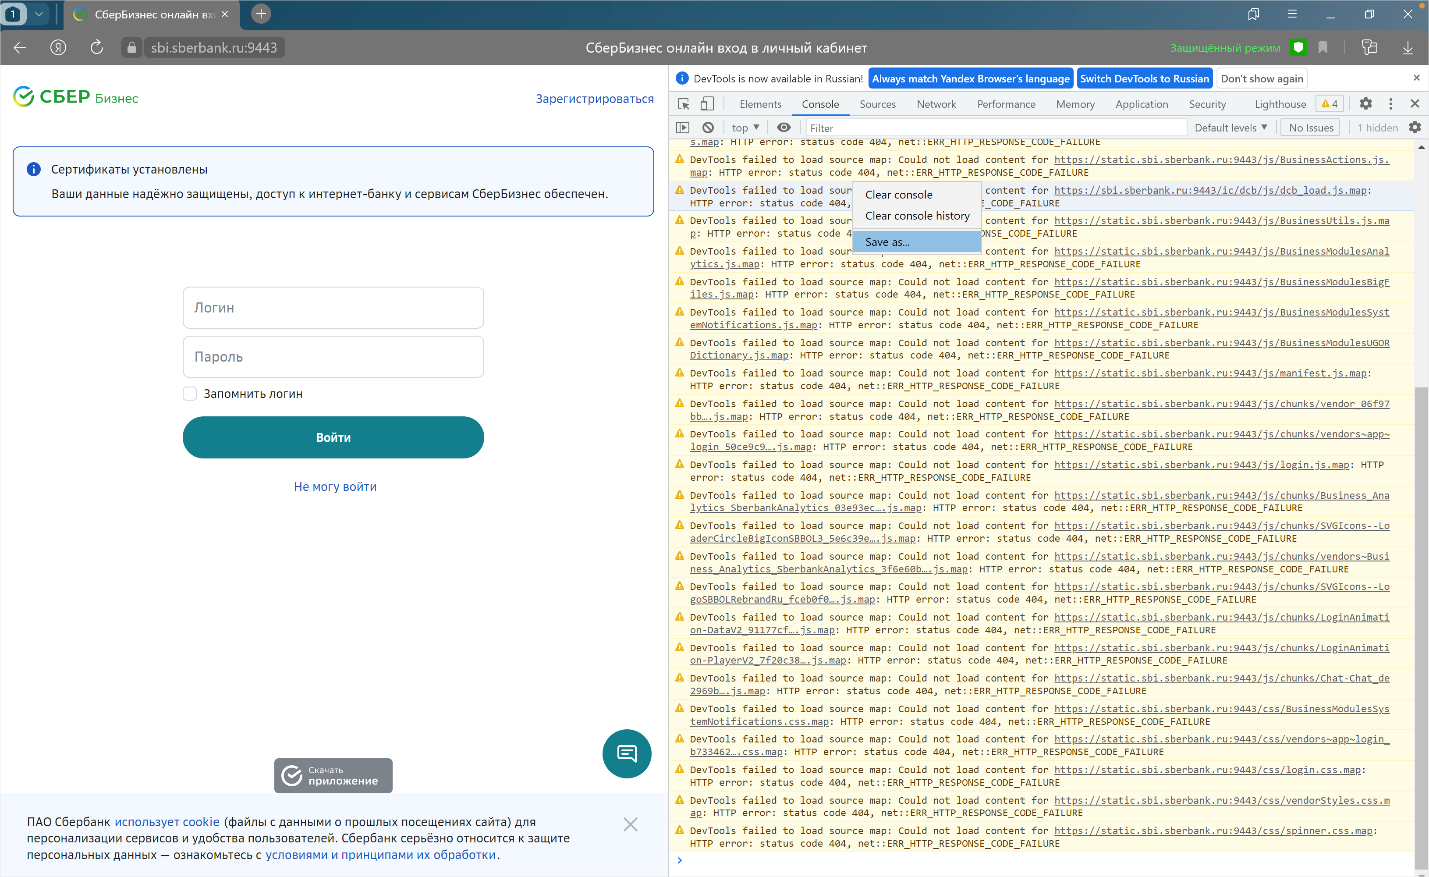Open the Protect mode shield icon
The width and height of the screenshot is (1429, 877).
coord(1298,47)
